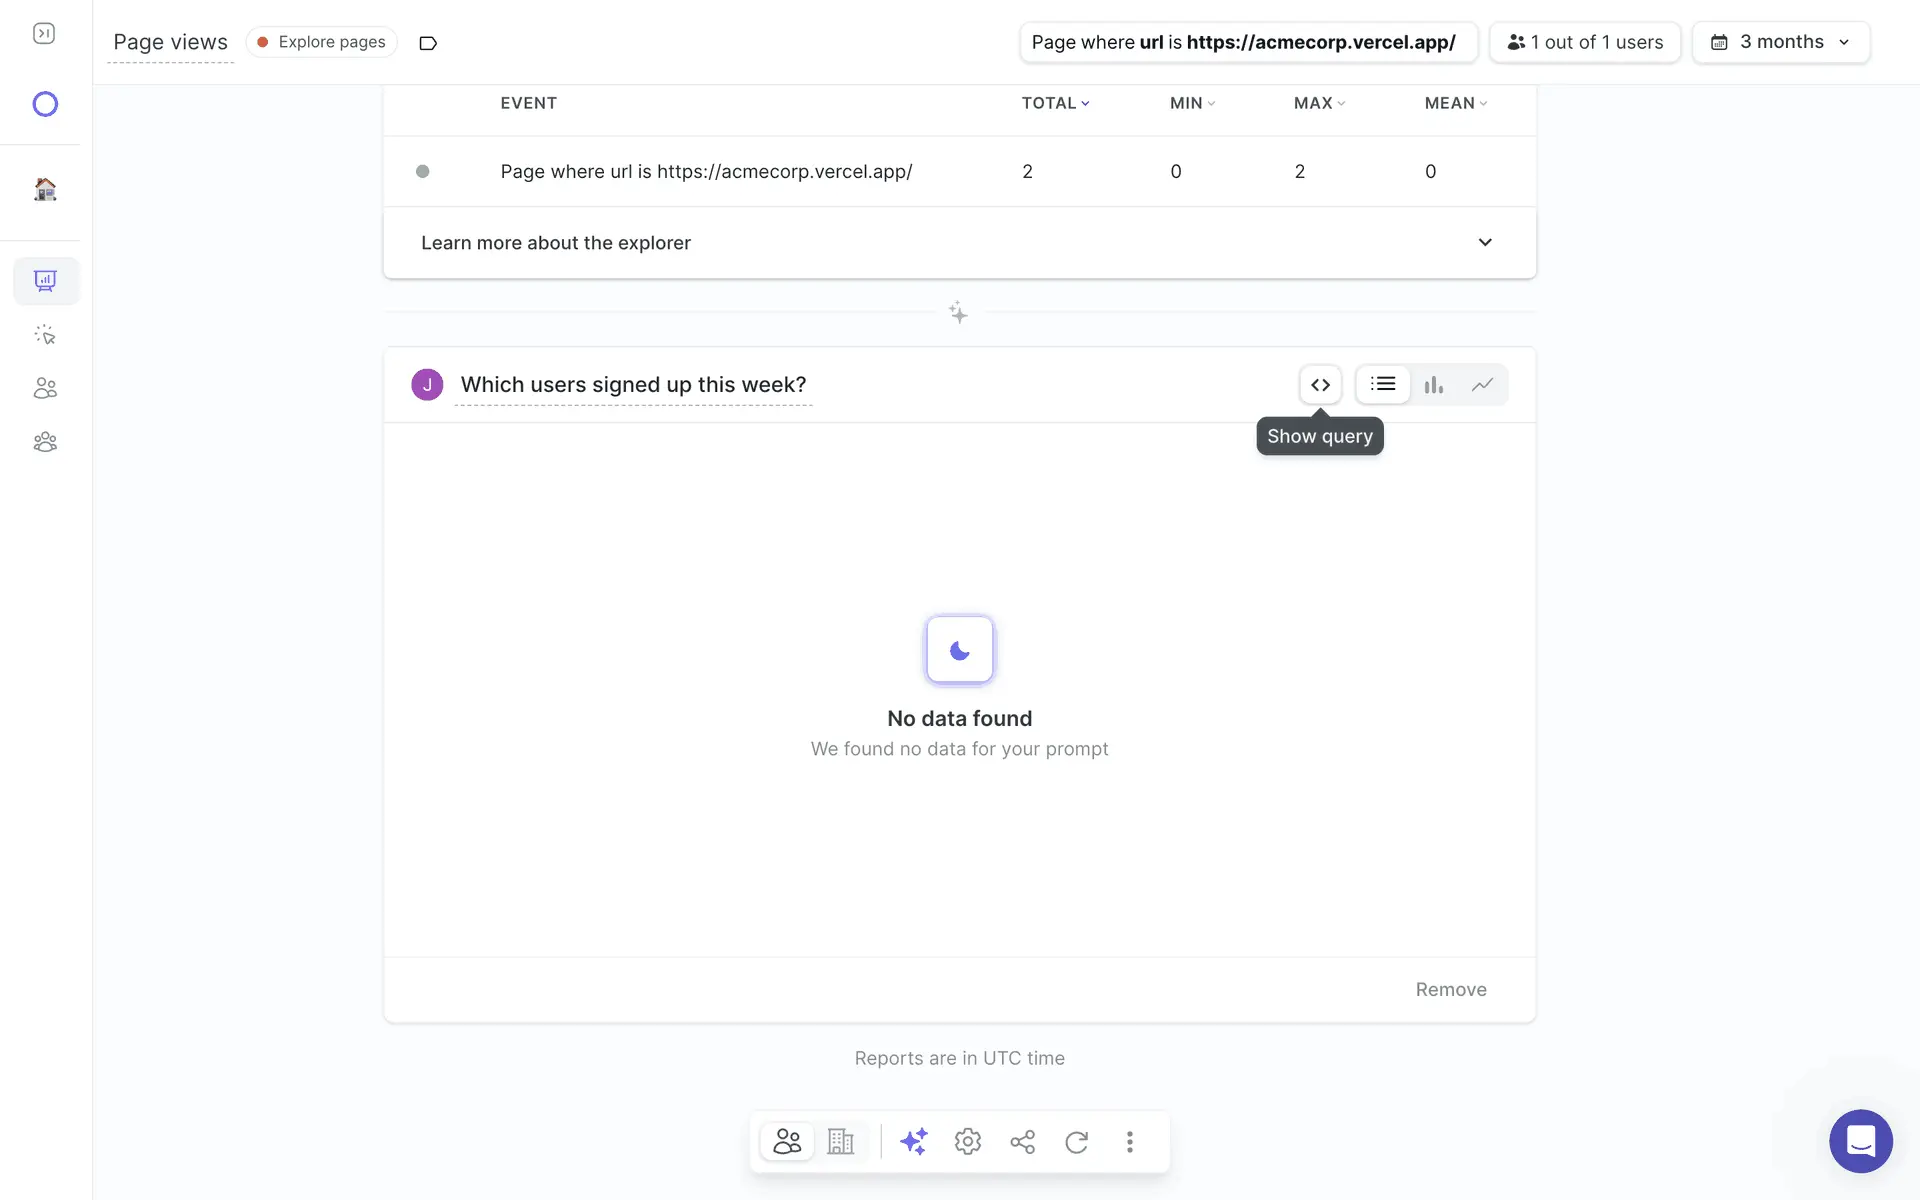Viewport: 1920px width, 1200px height.
Task: Expand the sidebar with top-left icon
Action: click(x=44, y=34)
